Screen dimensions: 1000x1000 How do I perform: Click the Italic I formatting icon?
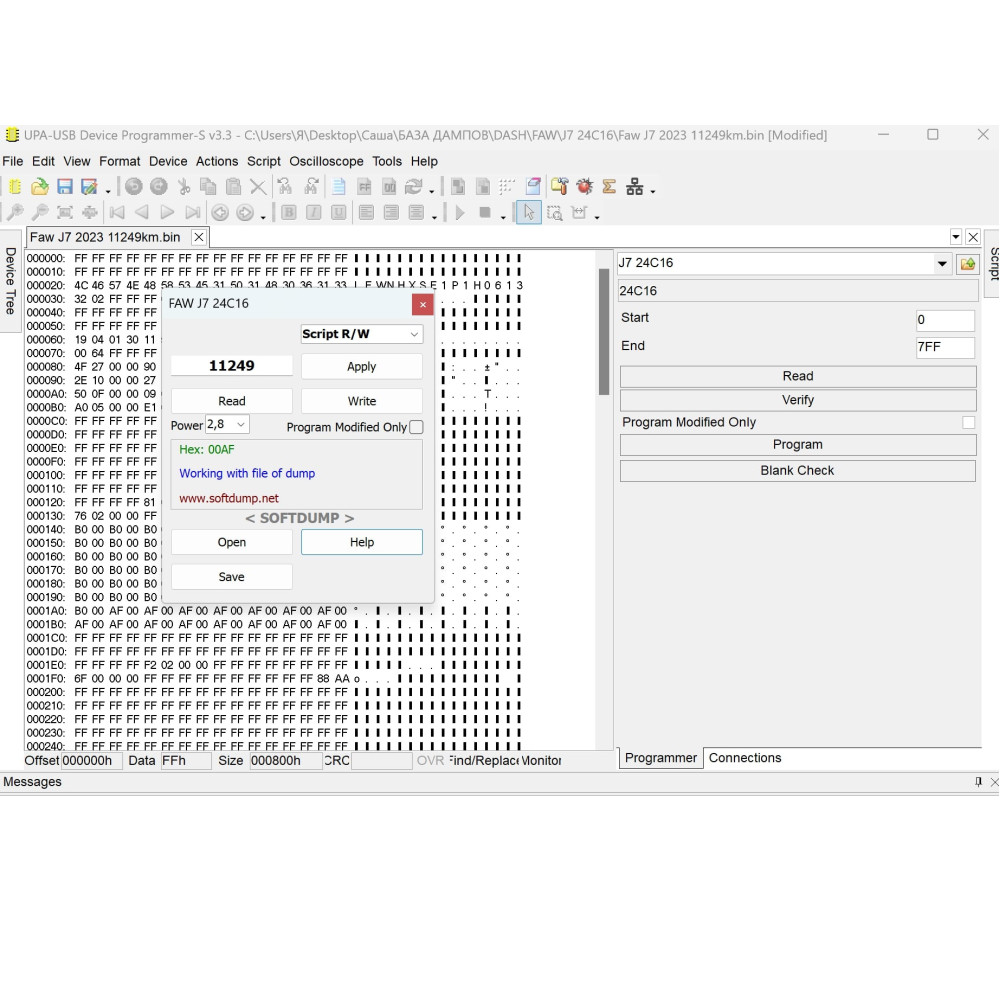point(313,212)
